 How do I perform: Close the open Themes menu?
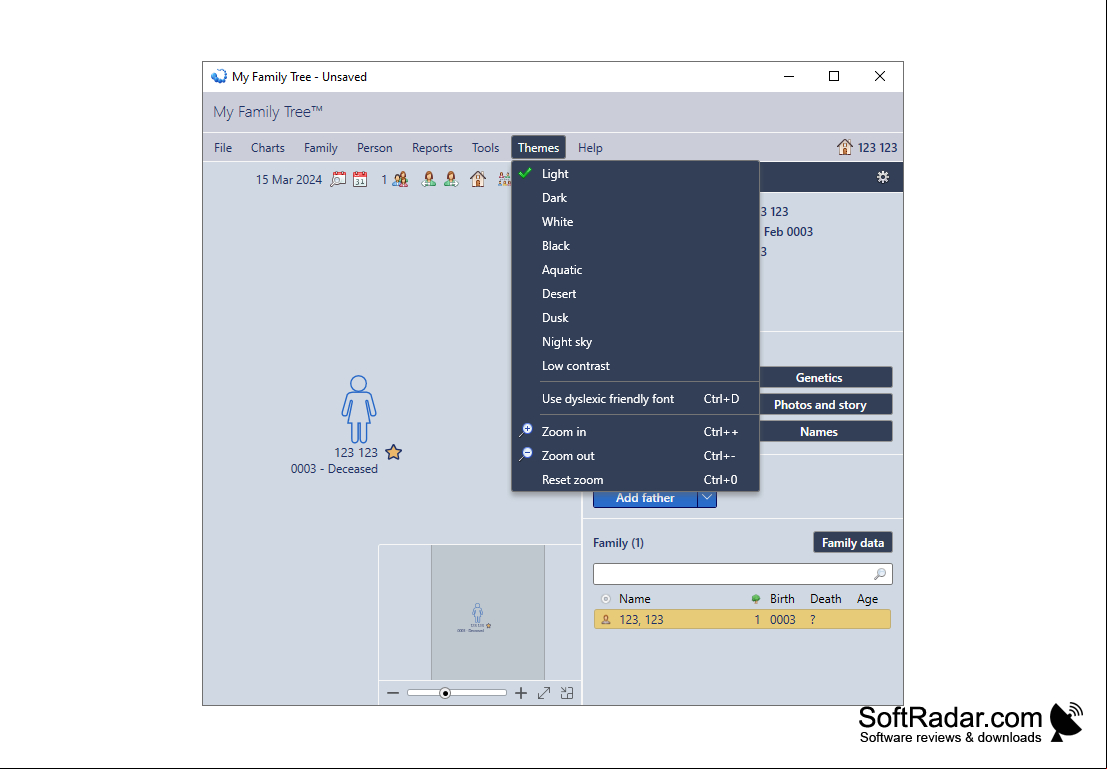(x=538, y=148)
